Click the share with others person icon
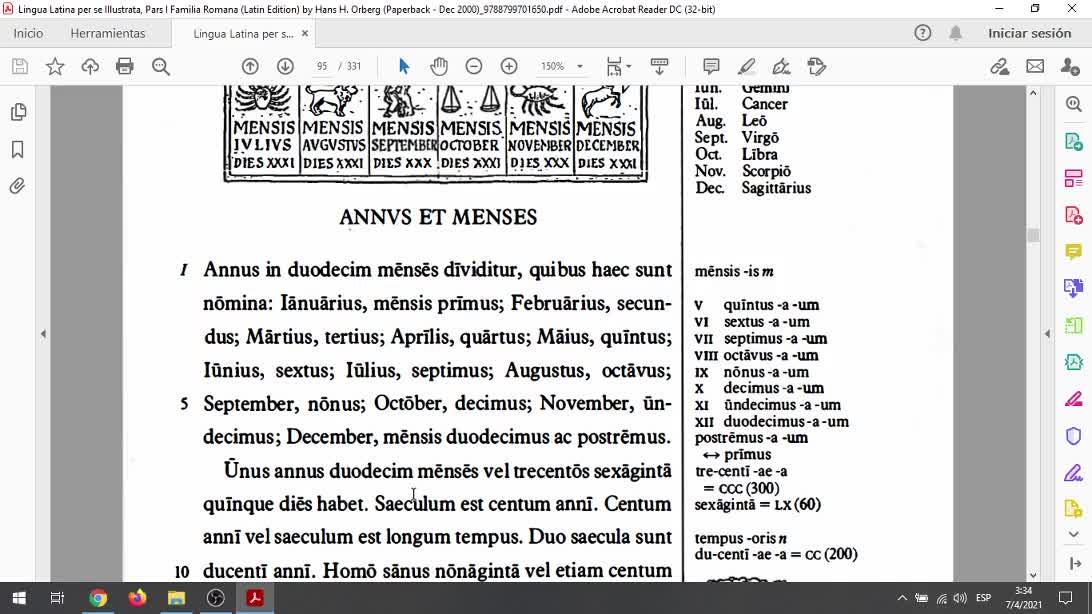 (x=1070, y=66)
